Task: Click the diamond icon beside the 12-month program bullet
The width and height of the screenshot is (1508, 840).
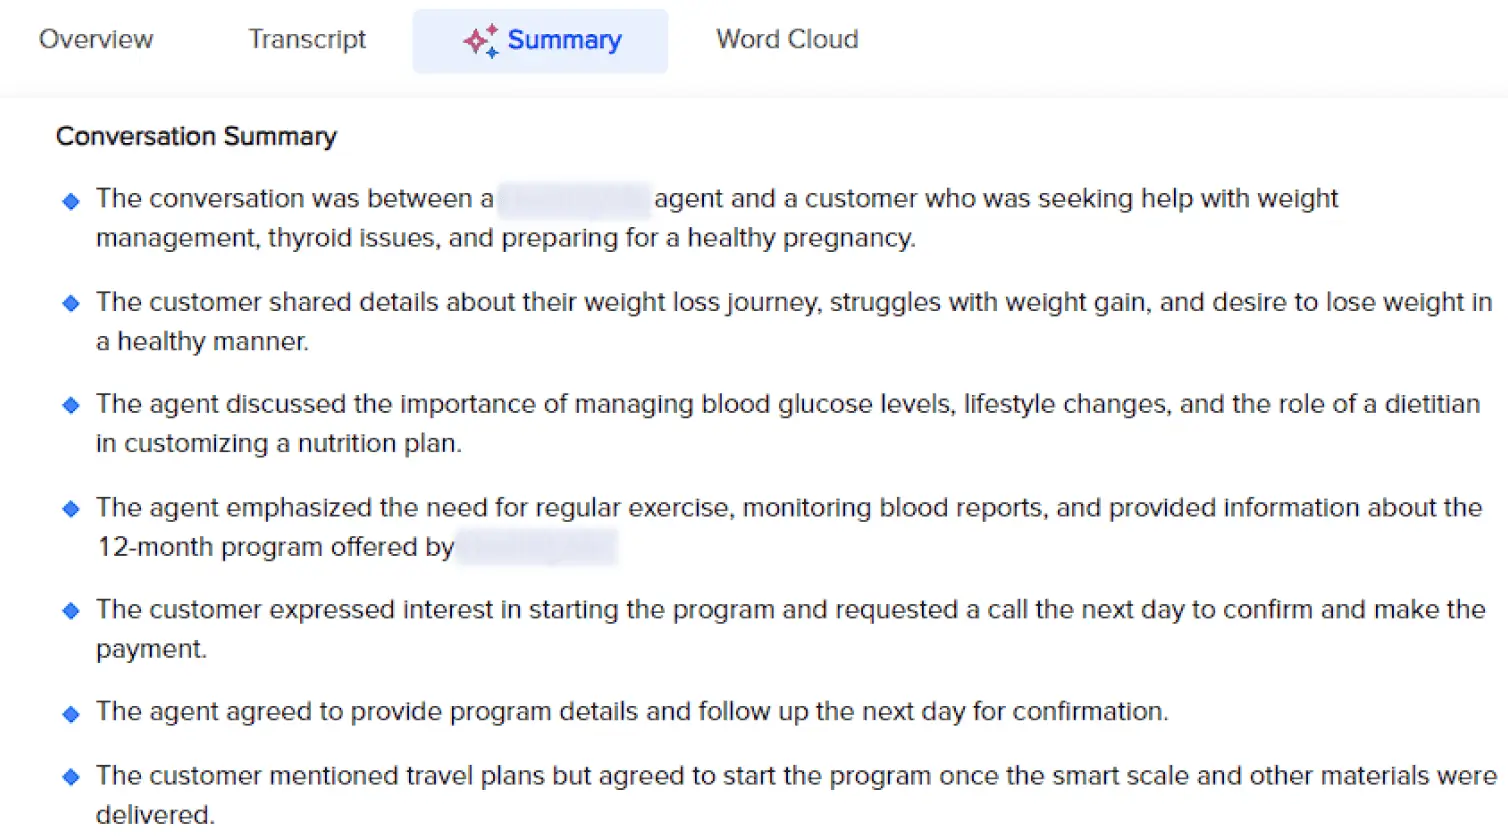Action: click(x=70, y=507)
